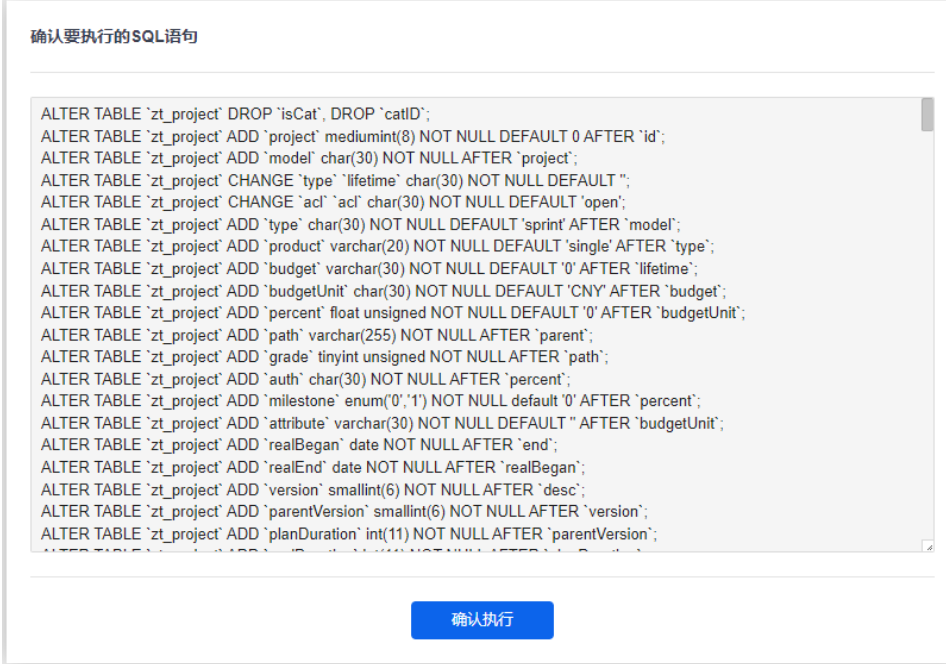Click the ADD `path` varchar(255) line

point(317,335)
